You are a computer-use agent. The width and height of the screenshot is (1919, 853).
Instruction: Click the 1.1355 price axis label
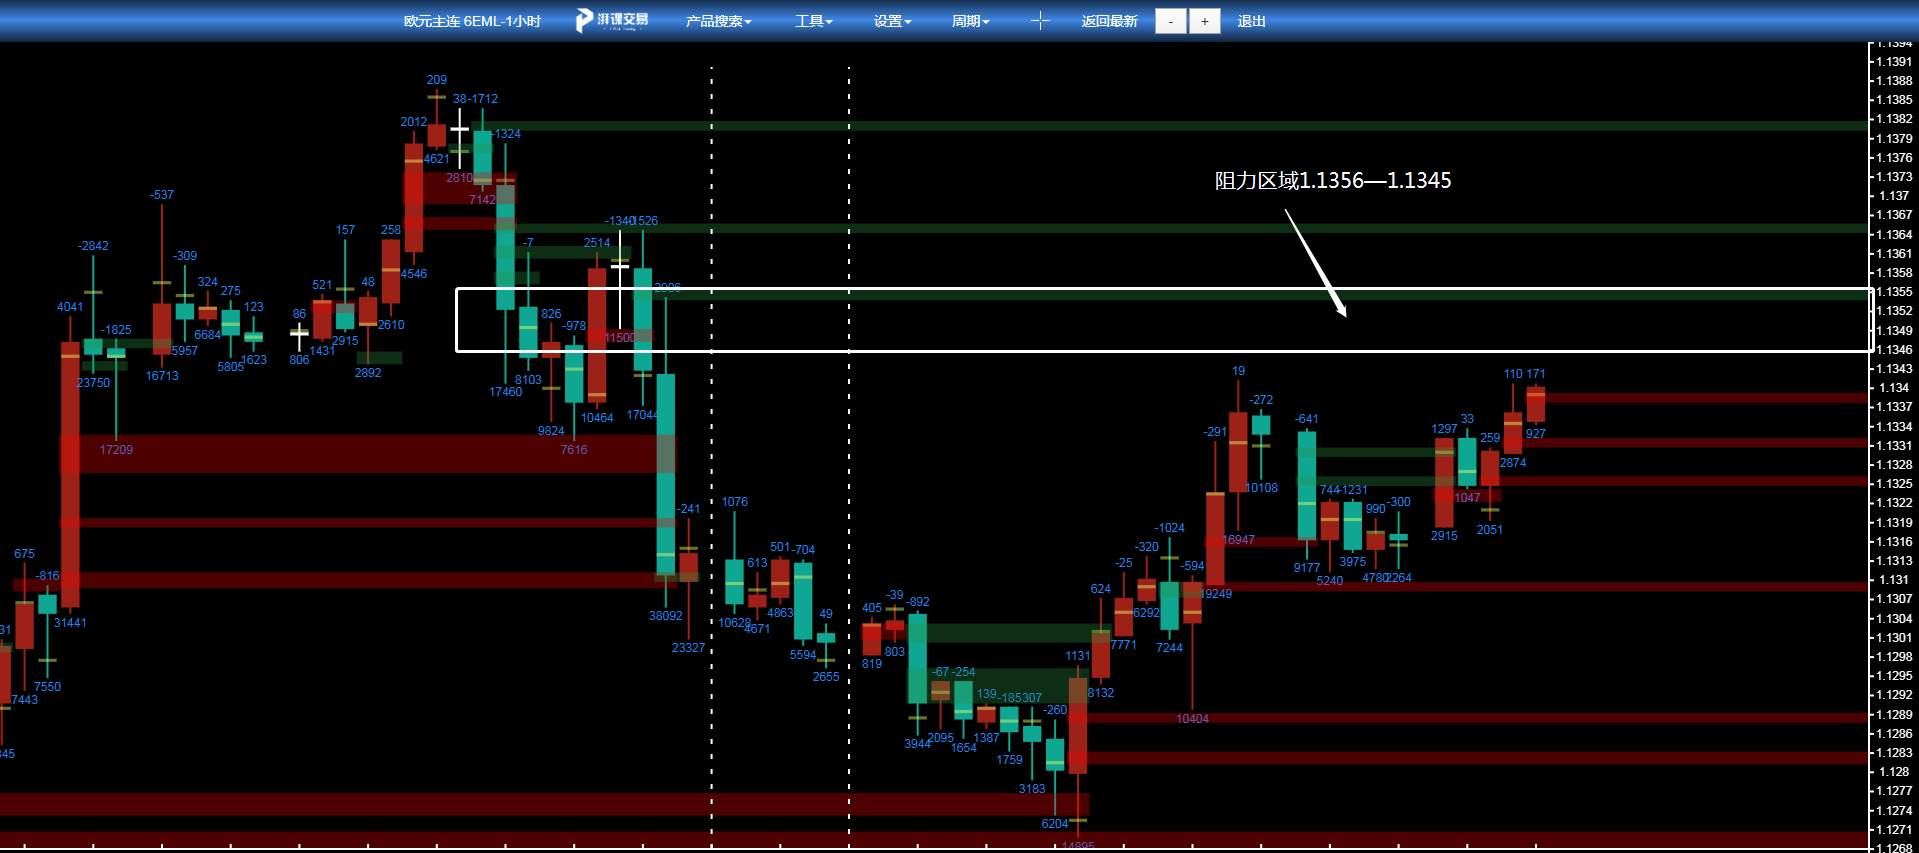point(1894,292)
